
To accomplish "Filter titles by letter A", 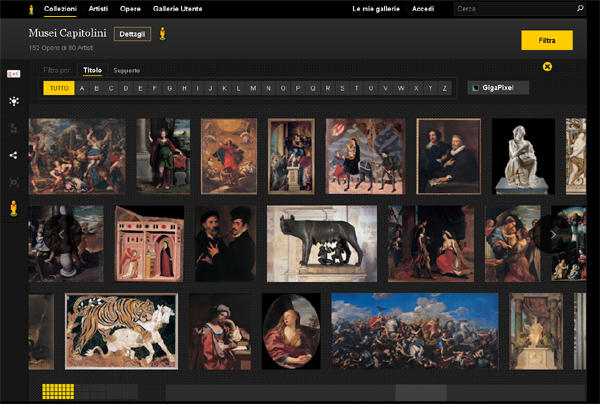I will (x=82, y=88).
